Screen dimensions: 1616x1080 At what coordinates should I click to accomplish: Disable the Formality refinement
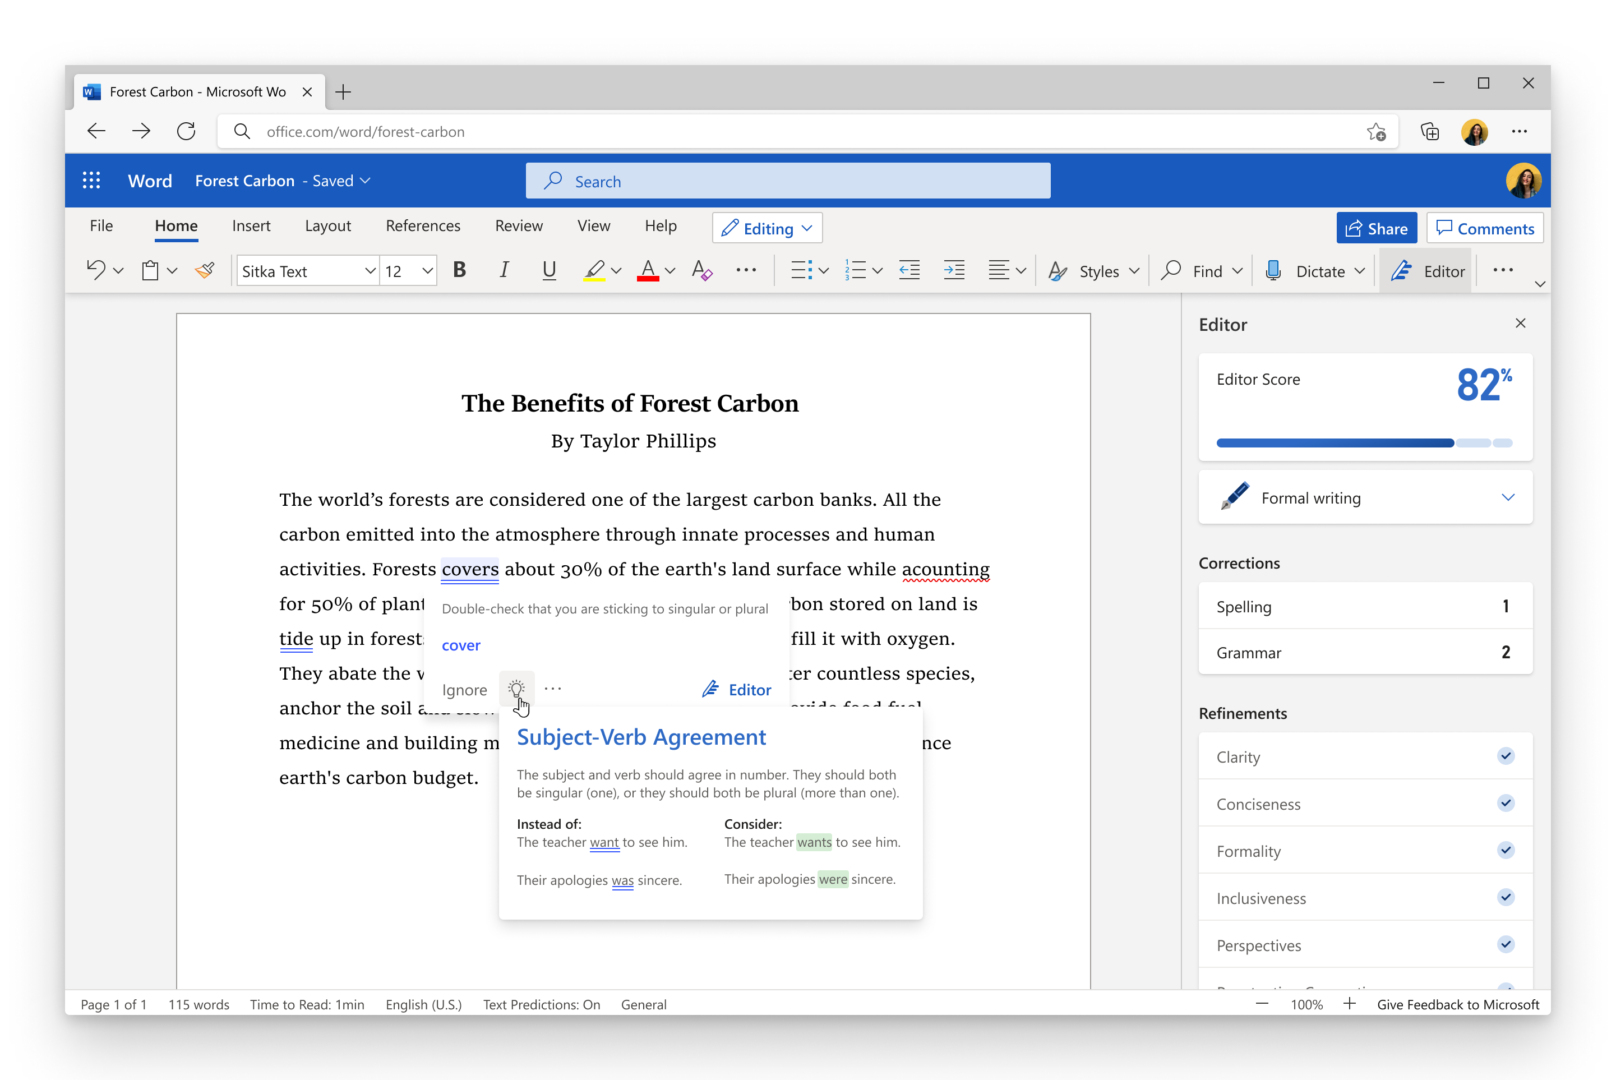click(x=1505, y=850)
